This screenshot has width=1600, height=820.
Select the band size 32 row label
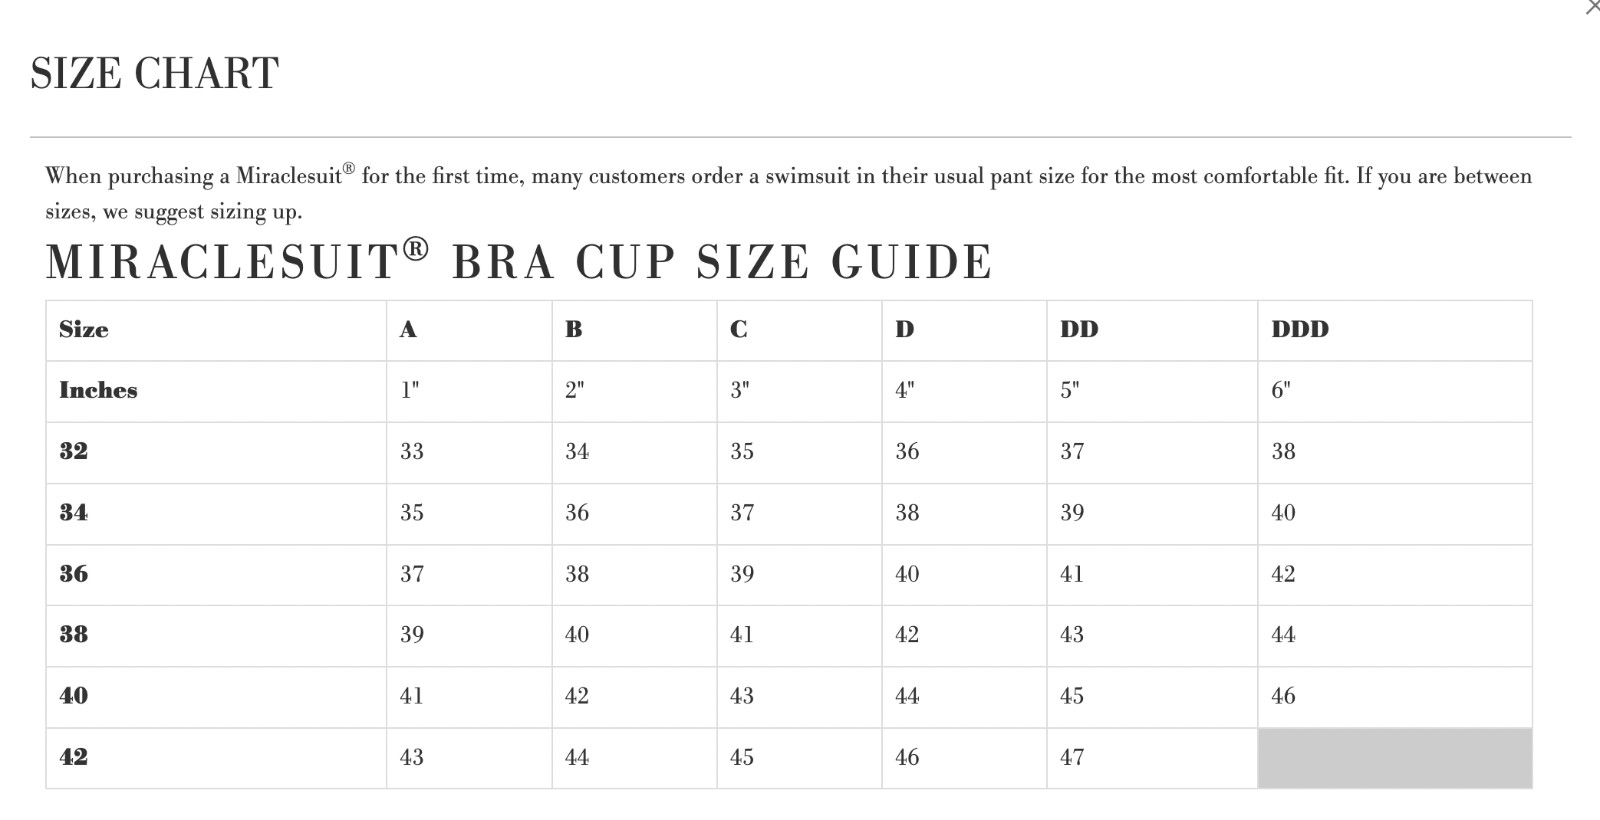(74, 452)
